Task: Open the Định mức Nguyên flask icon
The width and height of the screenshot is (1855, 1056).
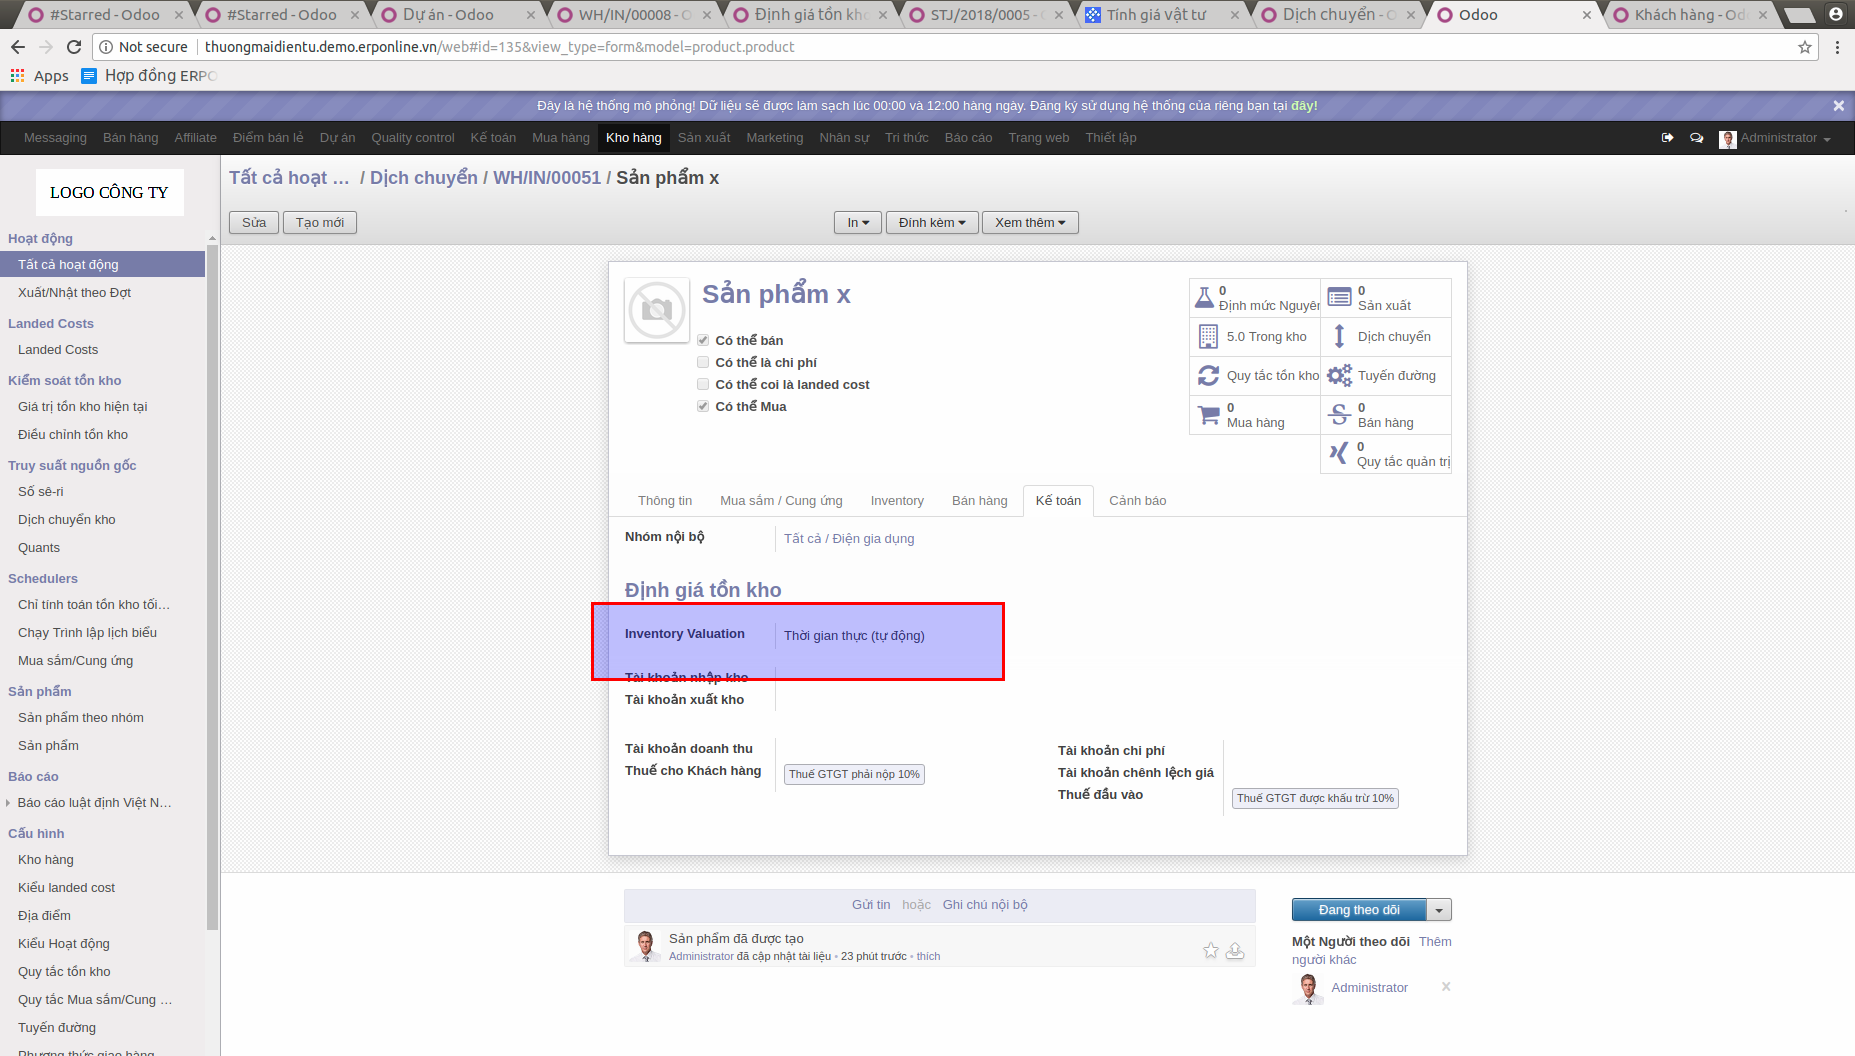Action: [x=1204, y=298]
